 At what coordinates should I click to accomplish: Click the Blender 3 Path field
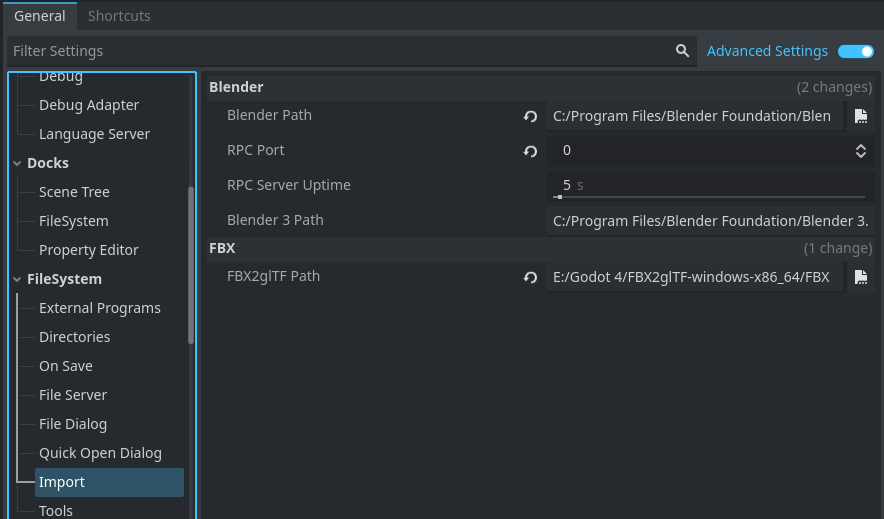(710, 221)
